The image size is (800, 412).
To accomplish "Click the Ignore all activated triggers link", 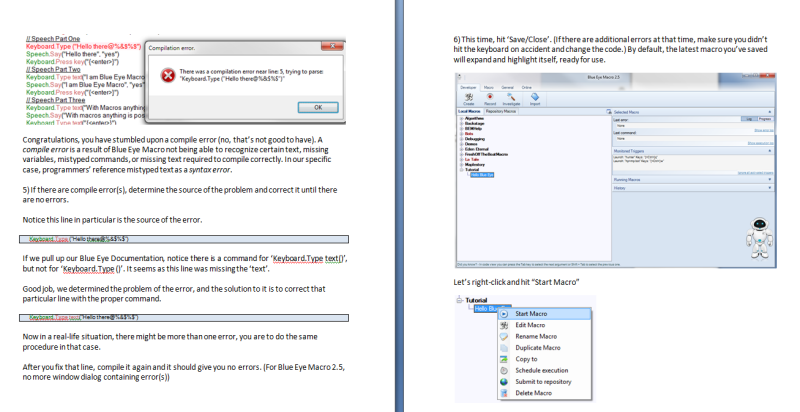I will [x=755, y=172].
